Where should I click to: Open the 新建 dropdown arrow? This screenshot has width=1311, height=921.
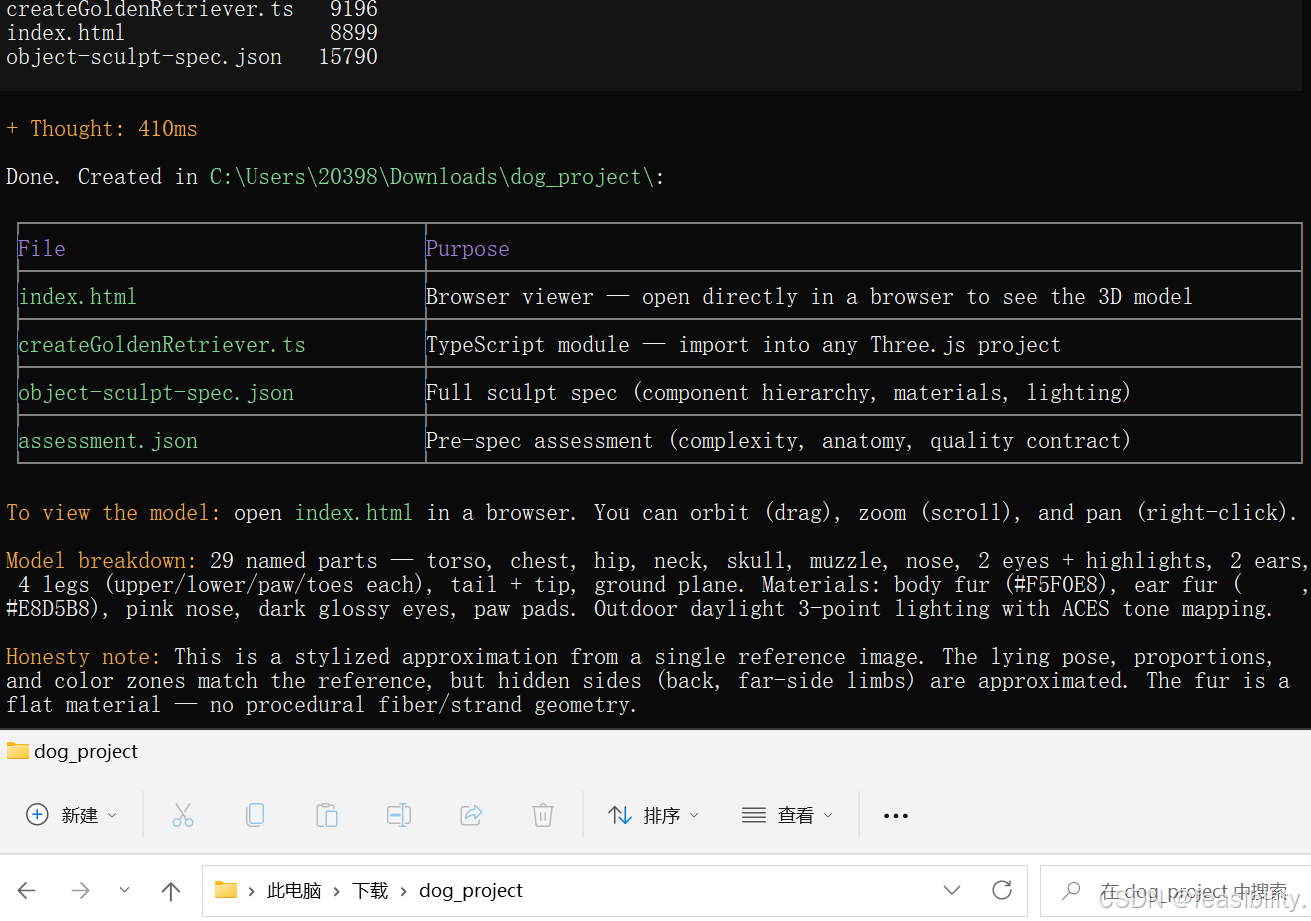pos(112,816)
